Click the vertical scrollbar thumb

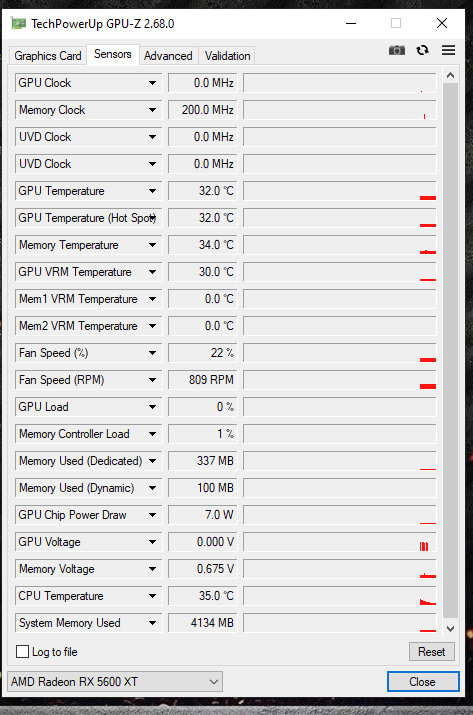pos(450,351)
